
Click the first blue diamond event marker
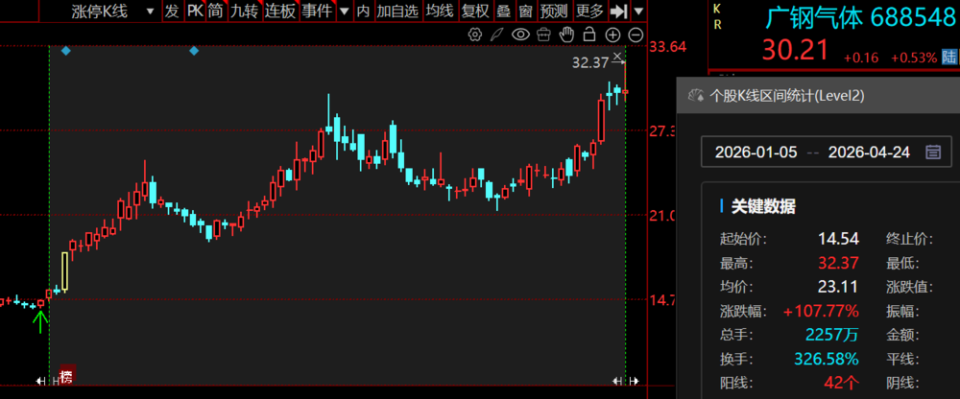(x=66, y=51)
